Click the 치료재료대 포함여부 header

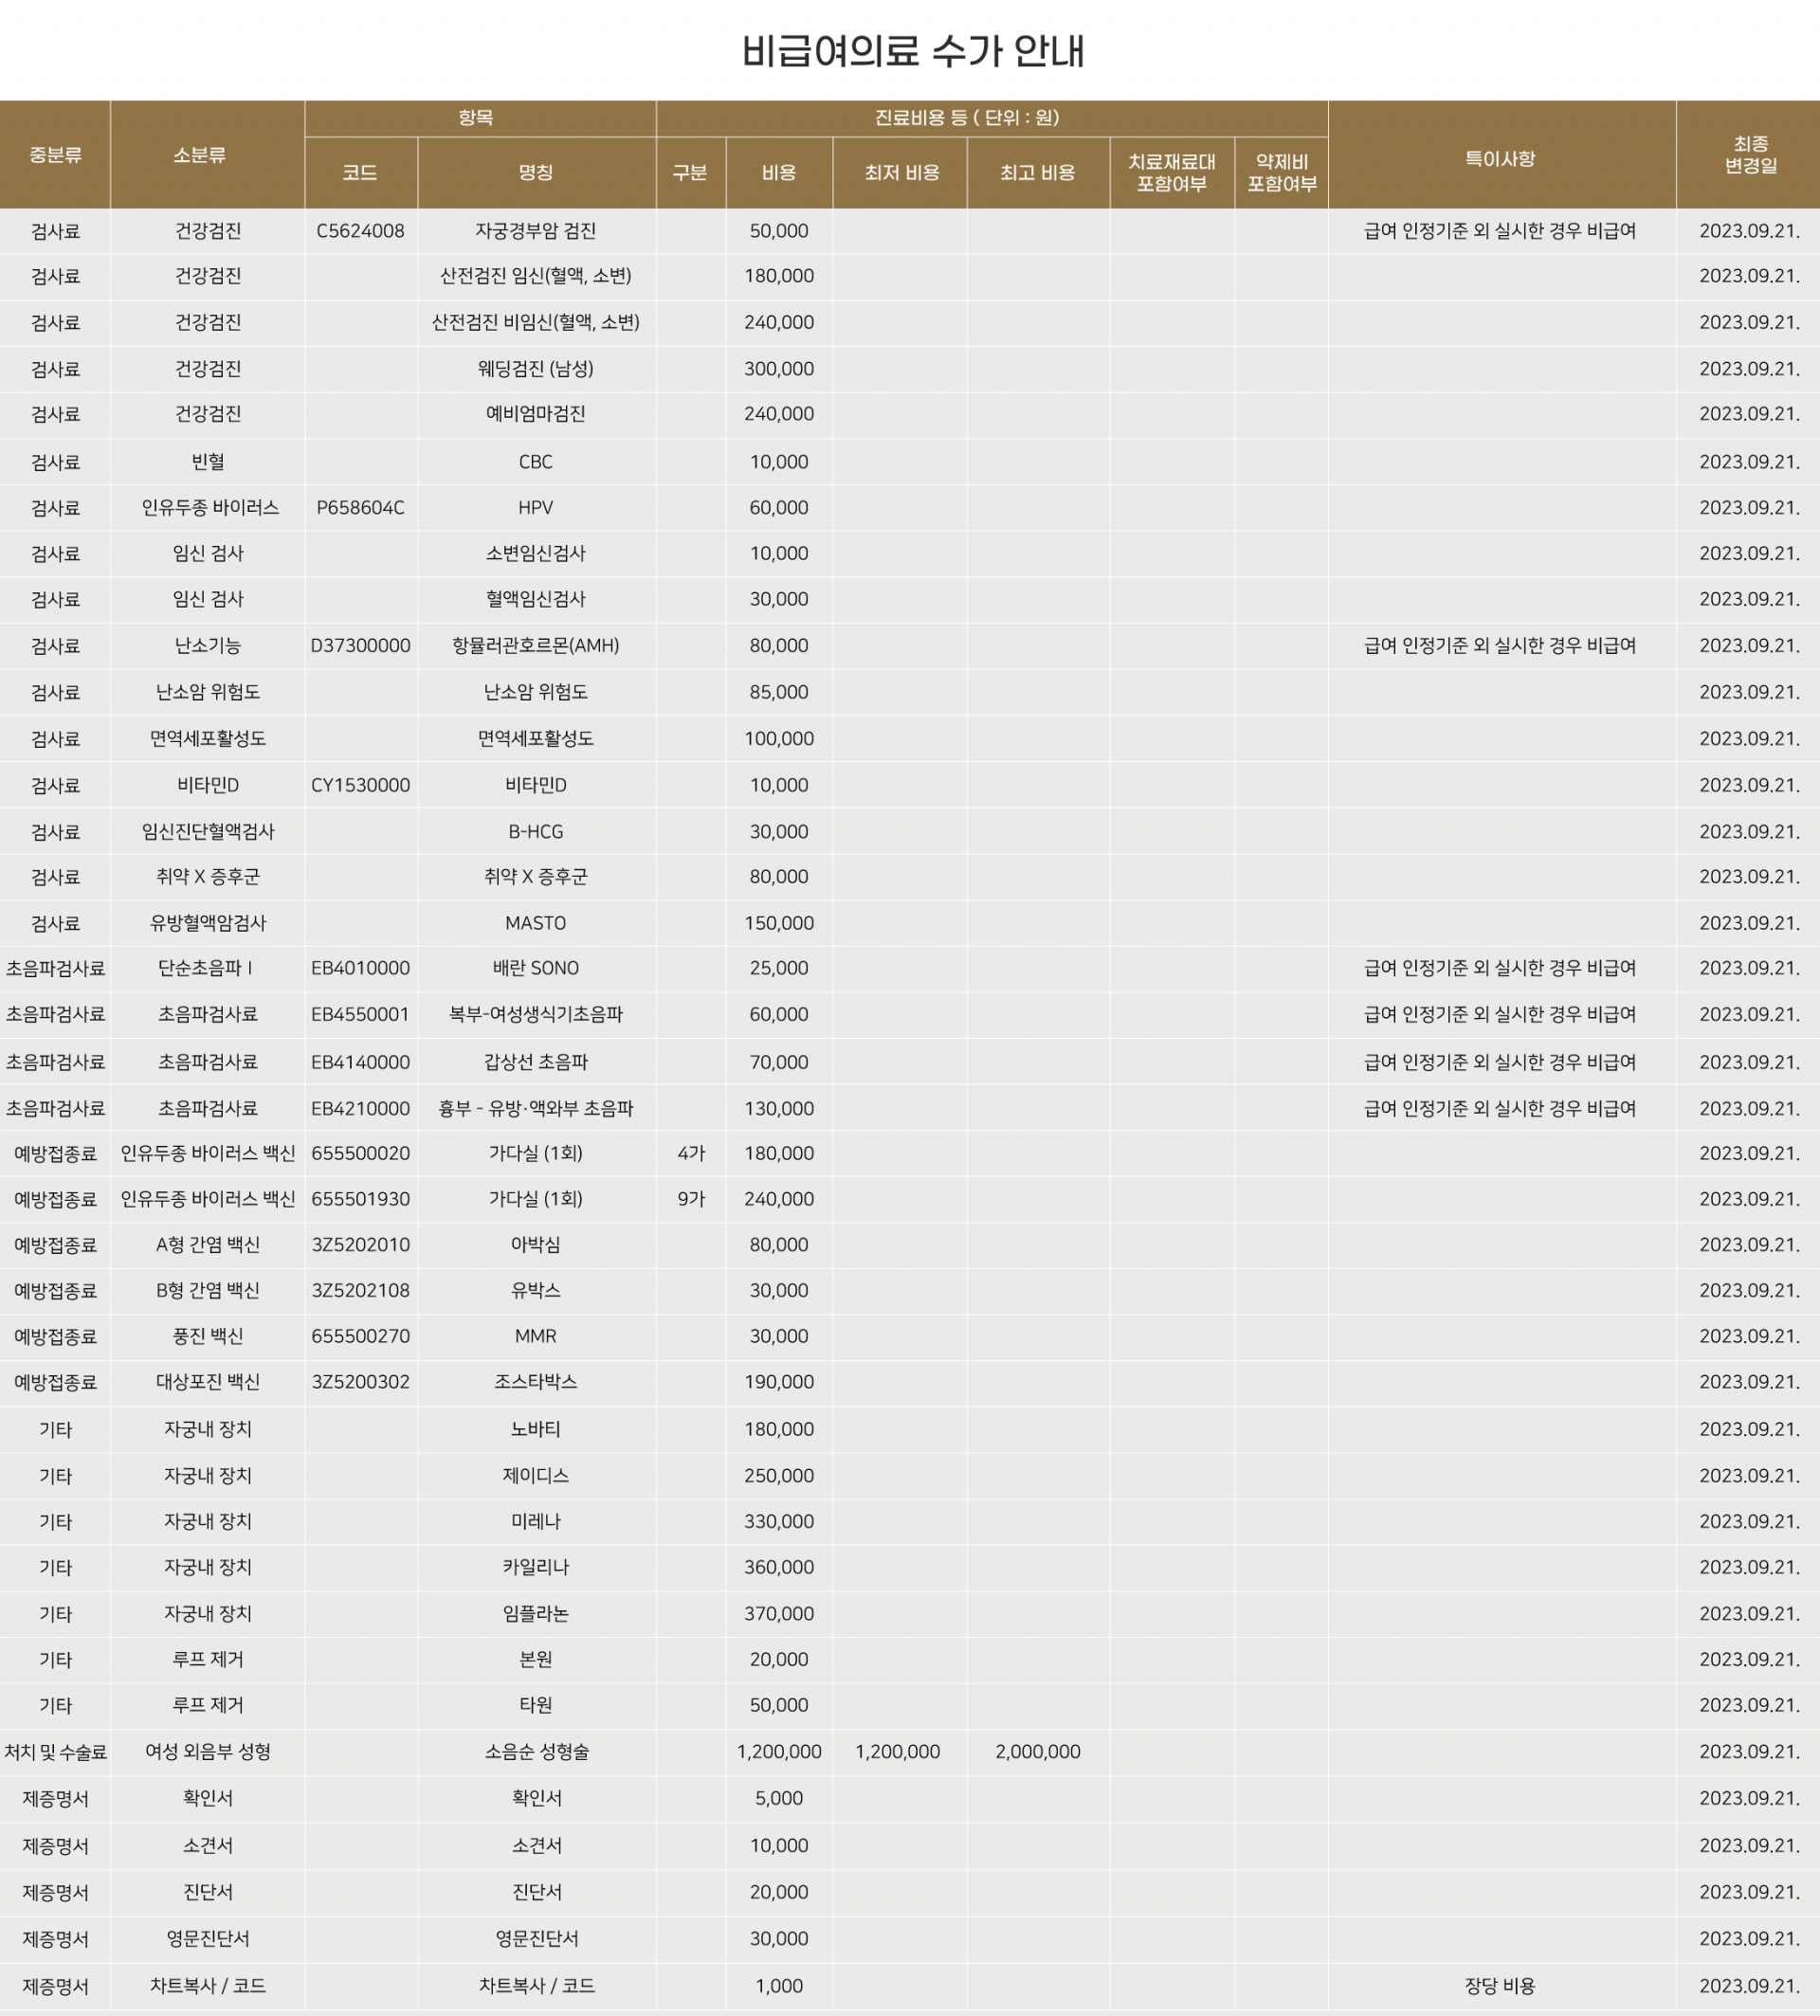1172,173
